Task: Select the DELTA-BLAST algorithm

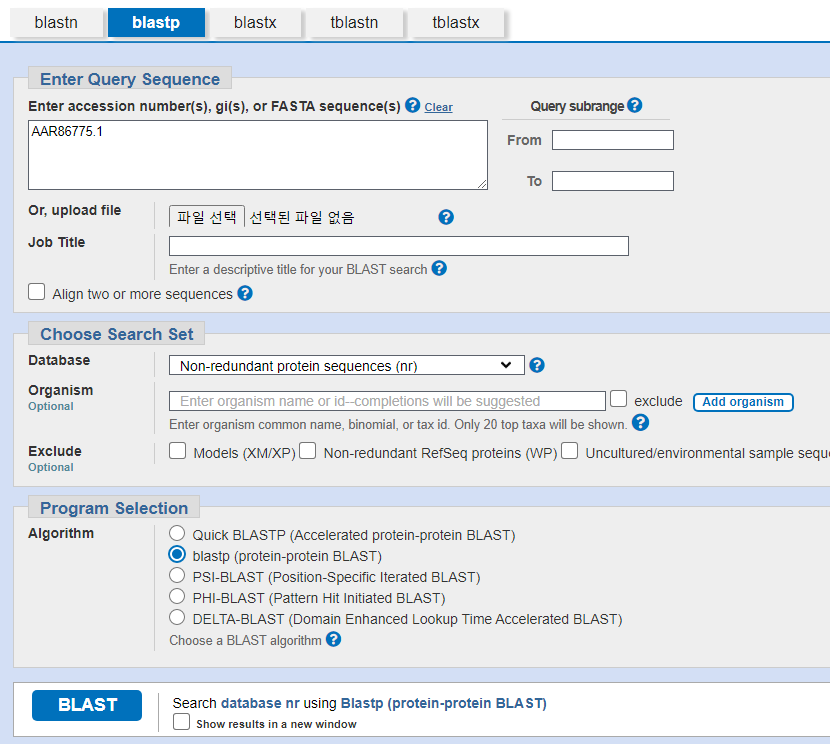Action: (177, 618)
